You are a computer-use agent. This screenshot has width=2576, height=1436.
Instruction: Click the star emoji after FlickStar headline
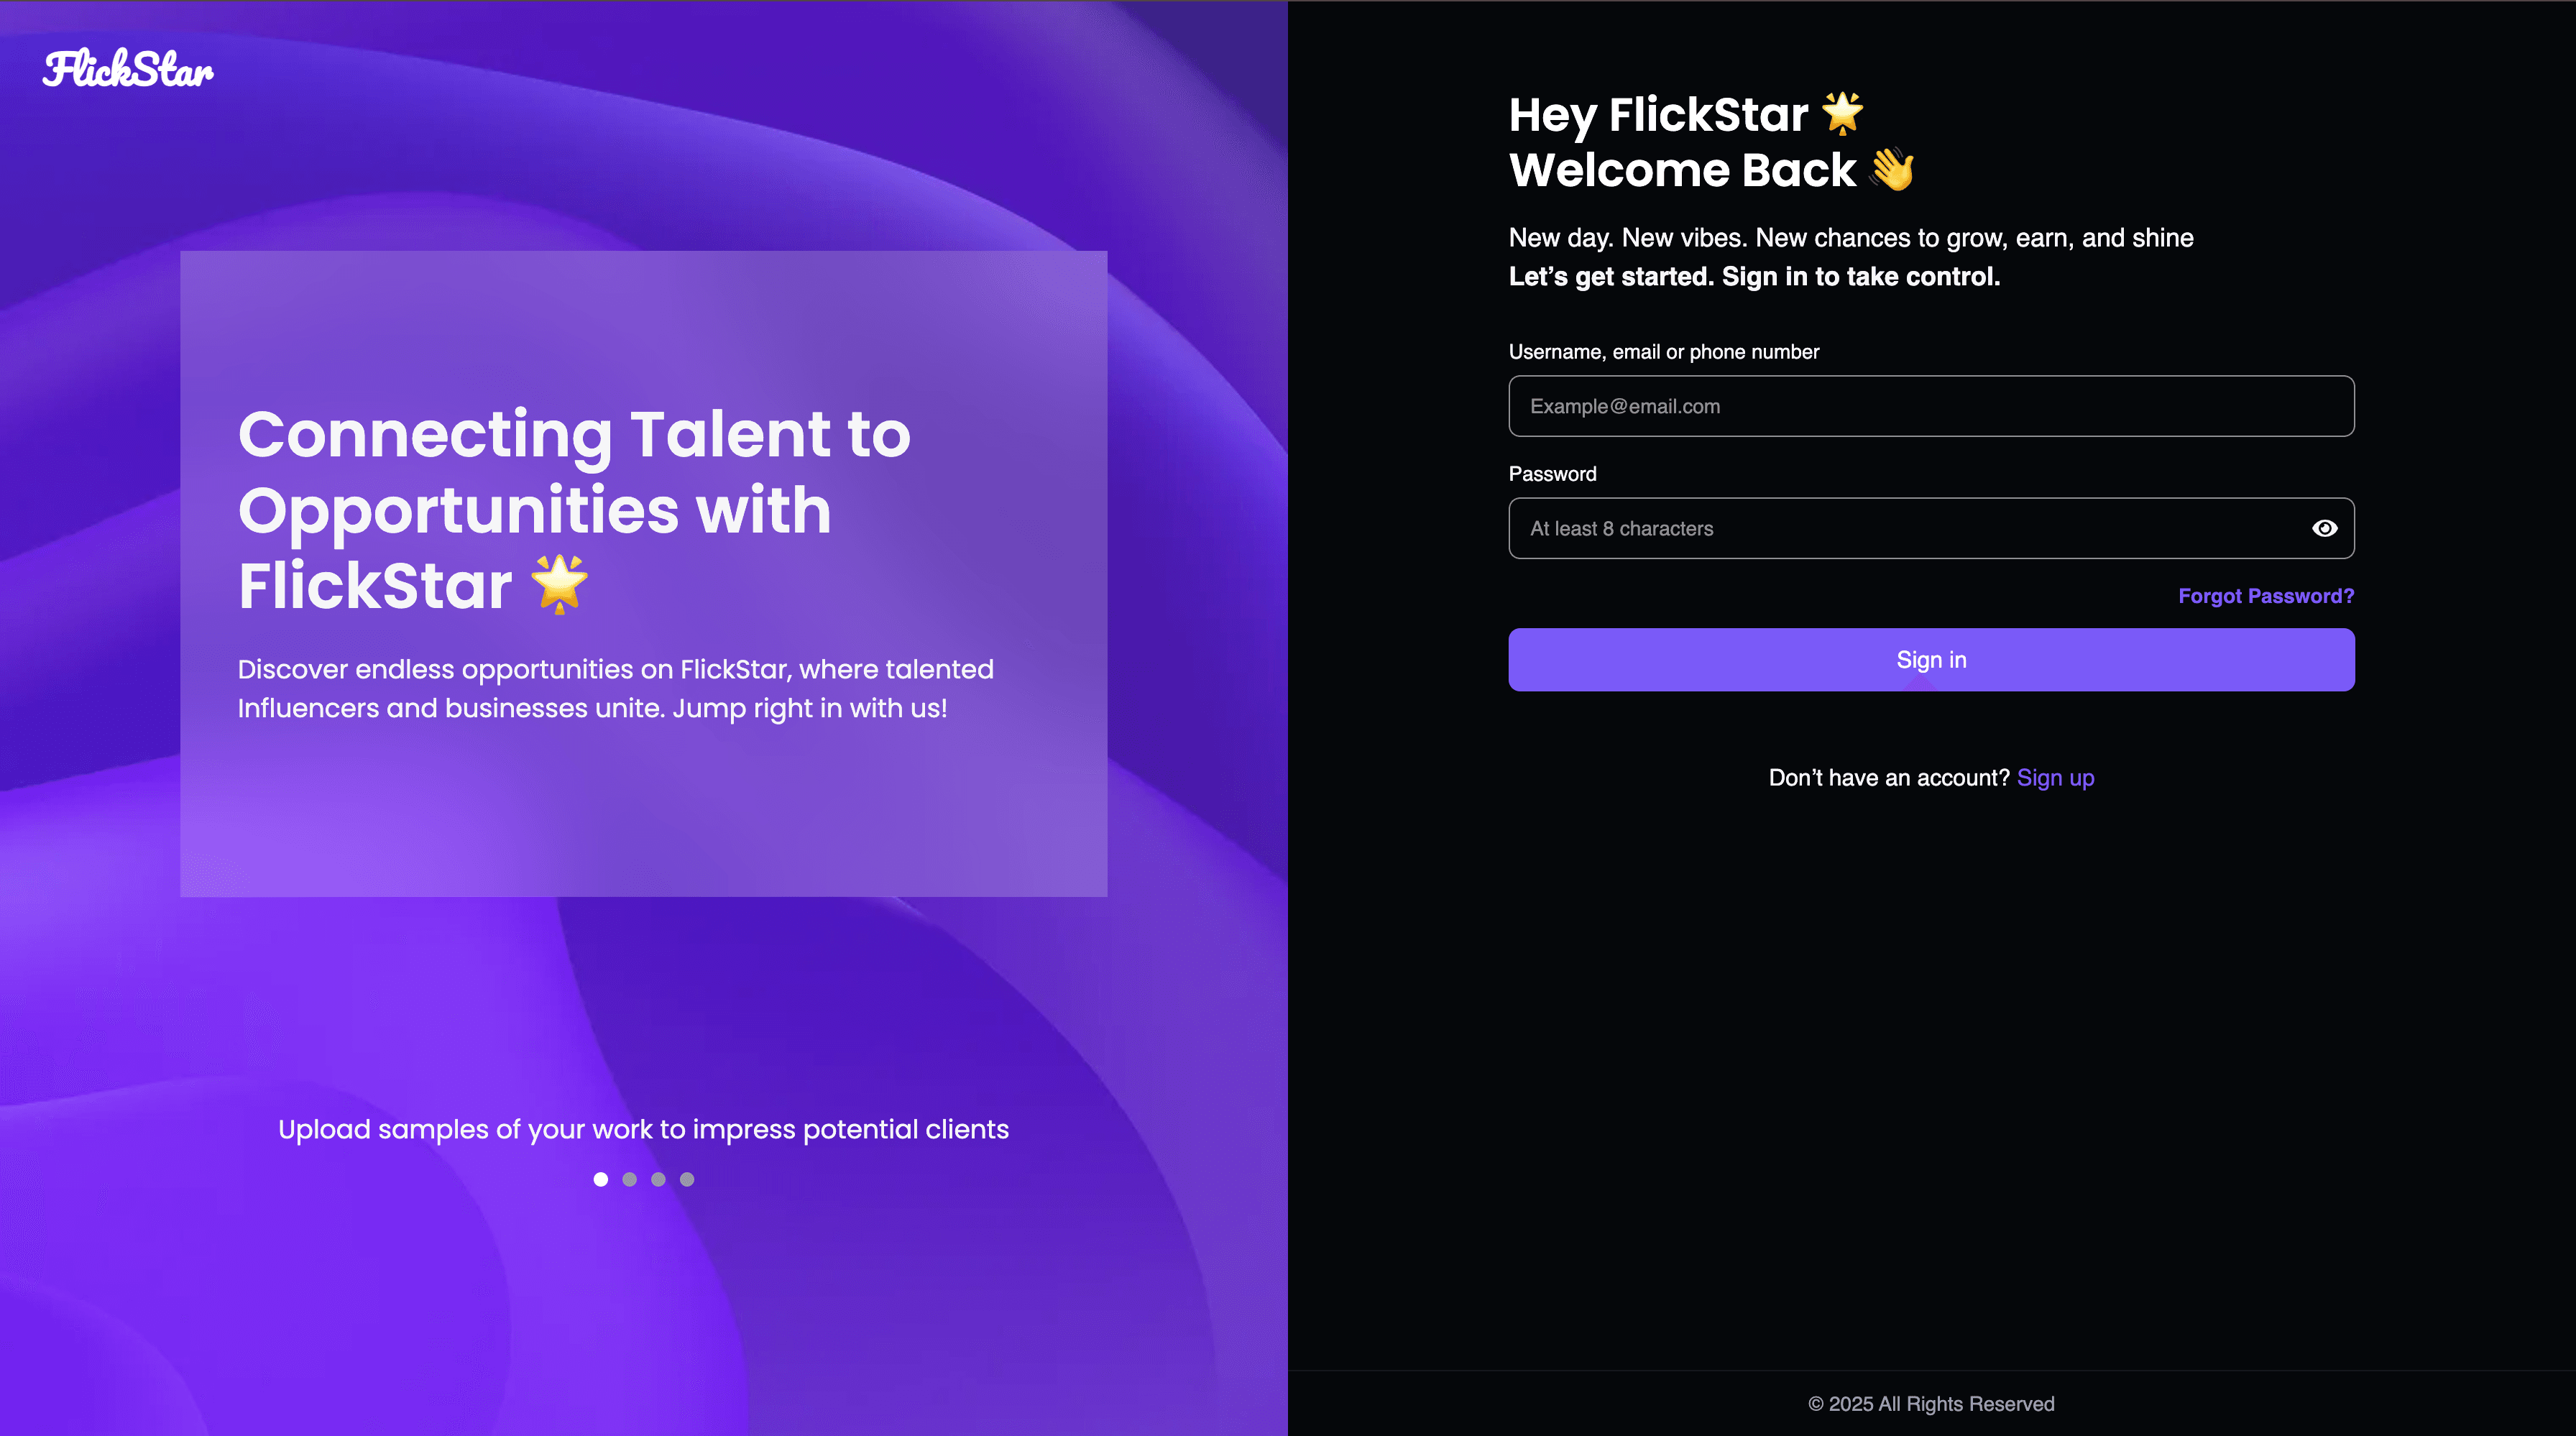click(x=559, y=584)
